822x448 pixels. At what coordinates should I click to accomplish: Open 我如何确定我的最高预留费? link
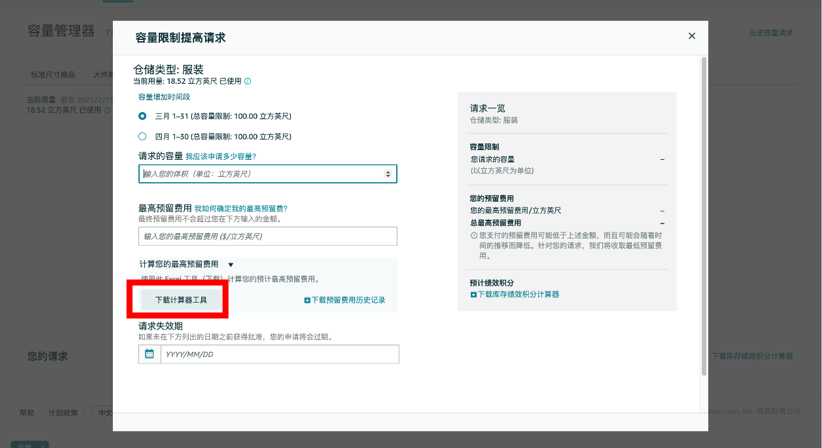pyautogui.click(x=241, y=209)
